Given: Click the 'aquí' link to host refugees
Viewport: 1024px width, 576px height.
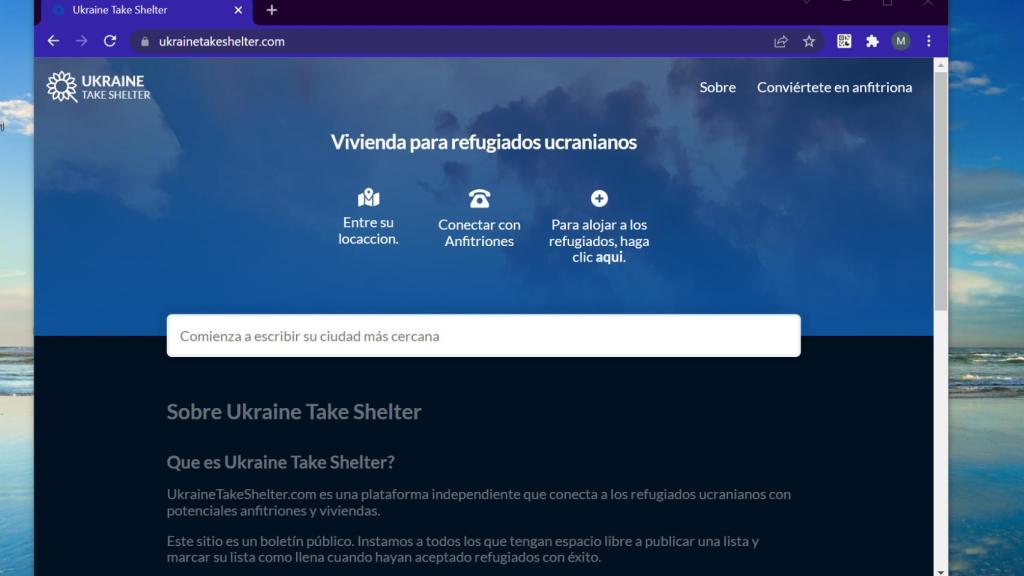Looking at the screenshot, I should tap(609, 257).
